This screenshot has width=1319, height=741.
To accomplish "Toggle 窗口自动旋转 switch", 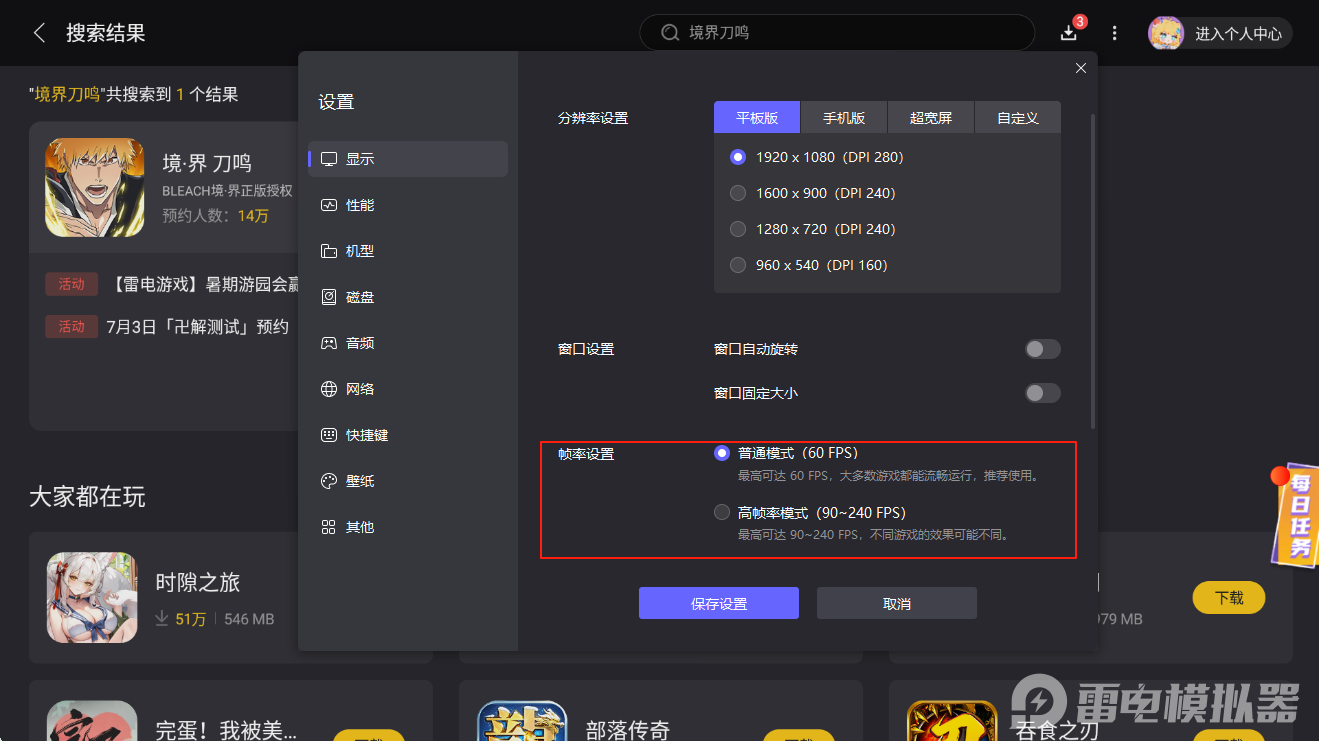I will coord(1043,349).
